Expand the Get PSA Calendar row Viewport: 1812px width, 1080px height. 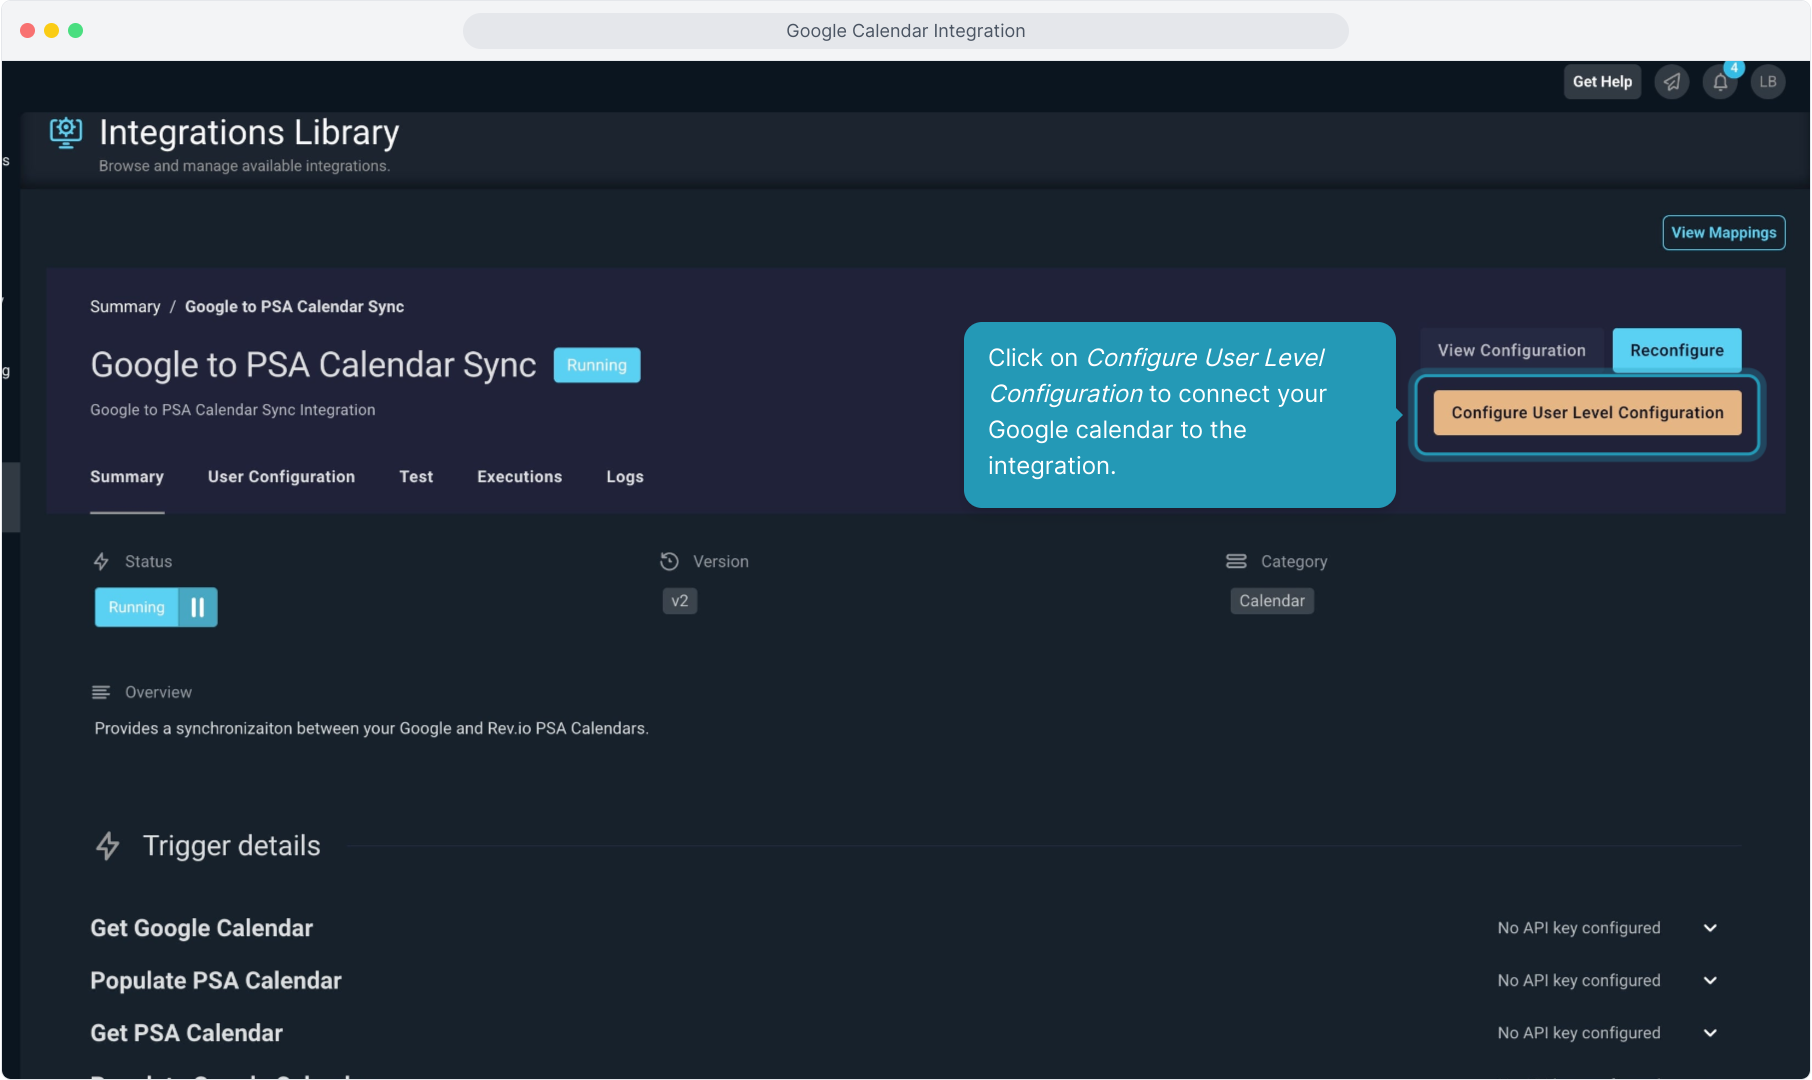tap(1710, 1033)
